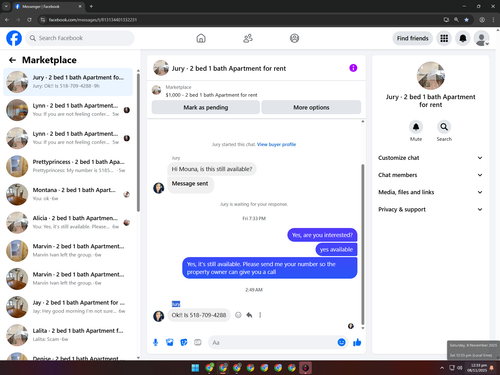Expand the Privacy & support section
The width and height of the screenshot is (500, 375).
click(430, 209)
